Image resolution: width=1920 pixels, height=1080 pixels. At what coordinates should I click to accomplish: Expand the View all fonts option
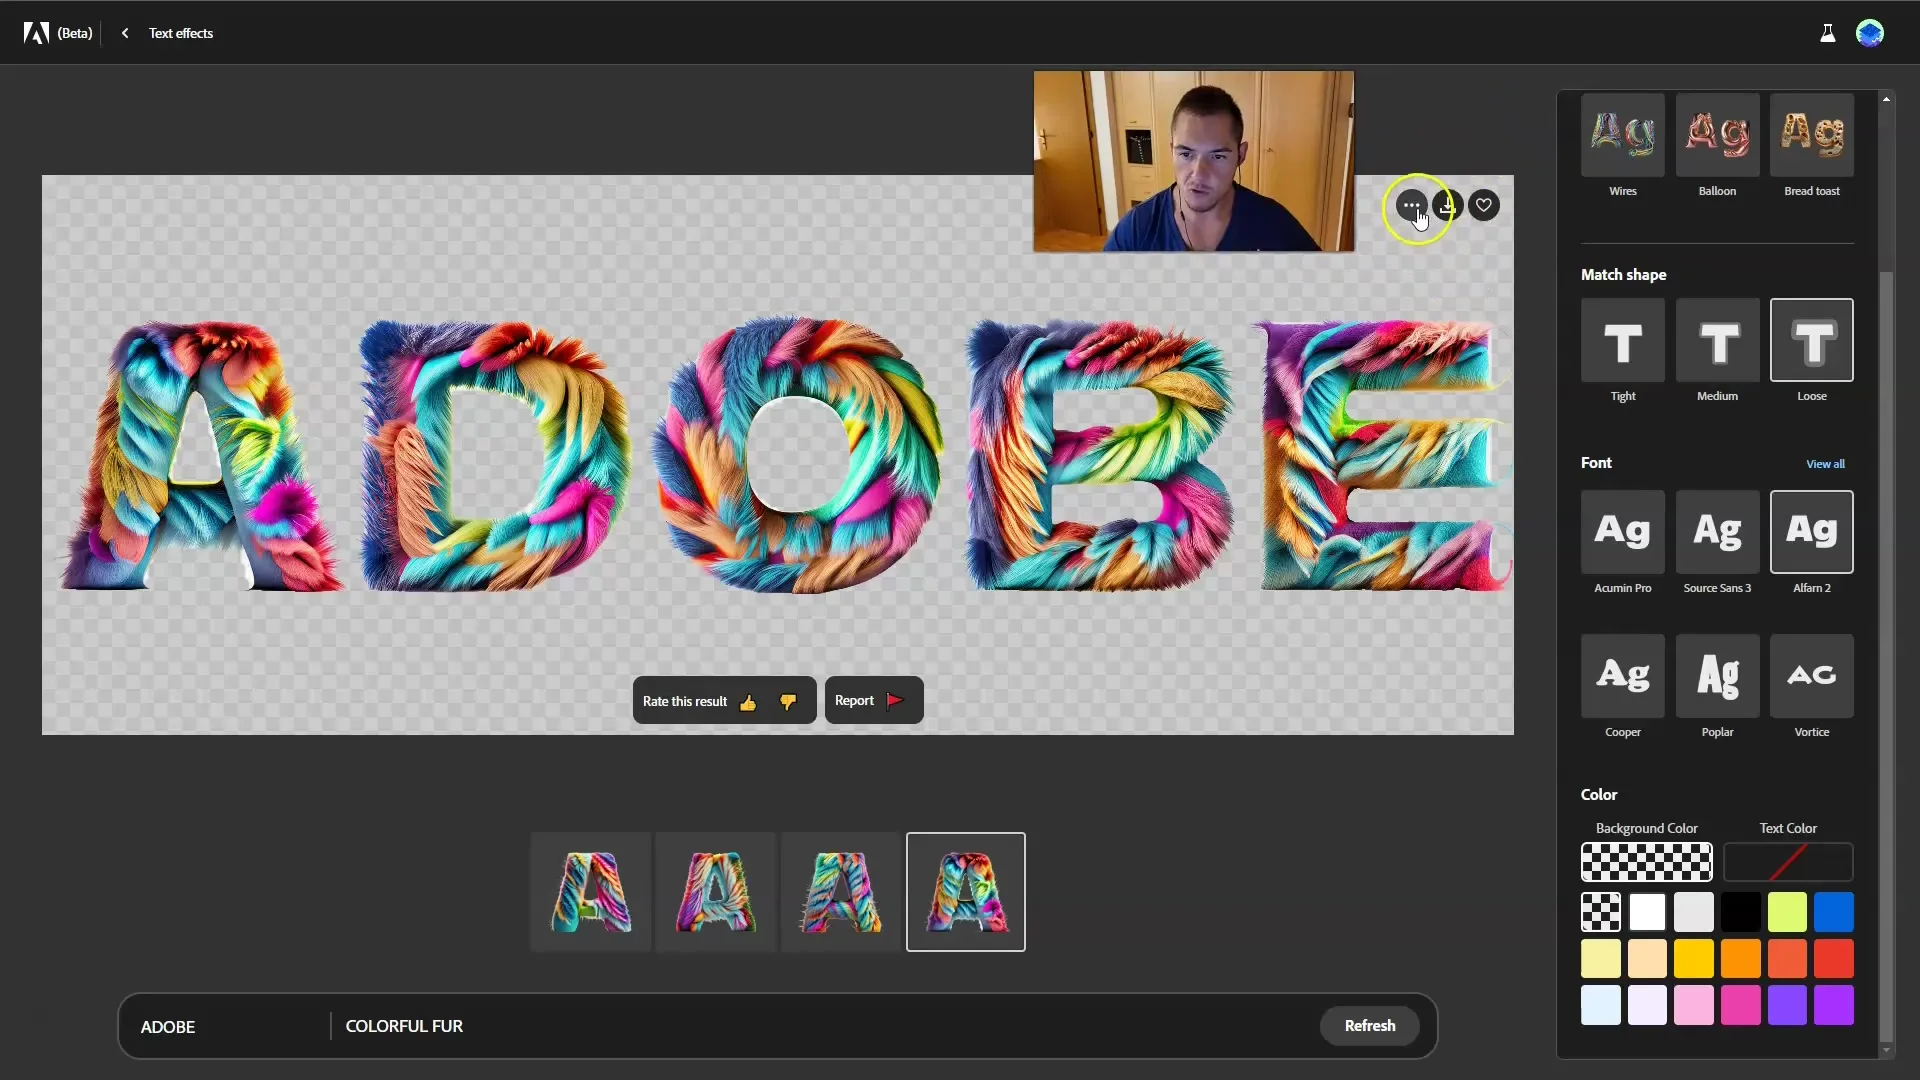[x=1825, y=463]
